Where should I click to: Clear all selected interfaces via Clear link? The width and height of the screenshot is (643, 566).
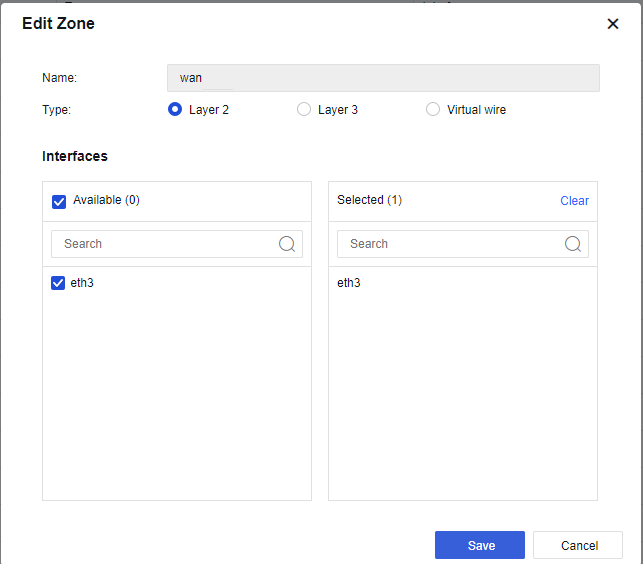[x=574, y=201]
